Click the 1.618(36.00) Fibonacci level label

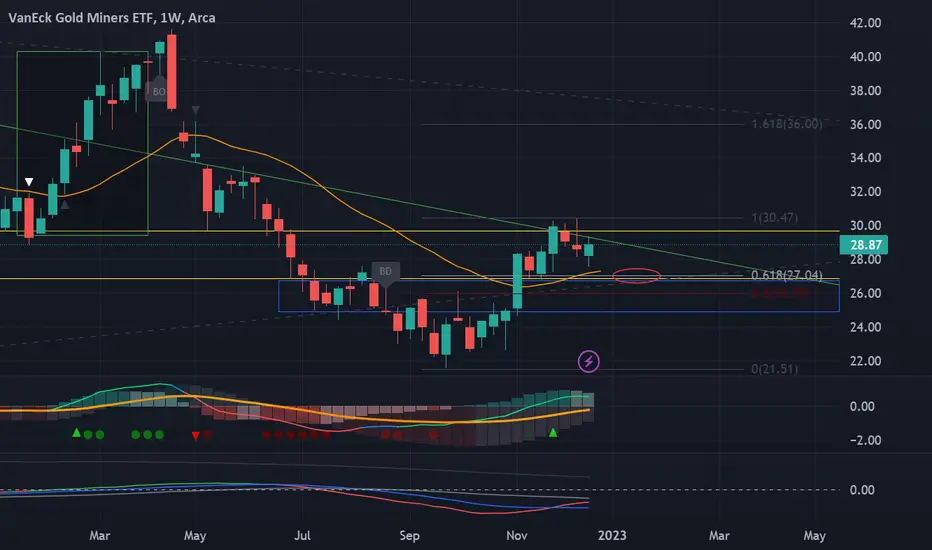(787, 124)
